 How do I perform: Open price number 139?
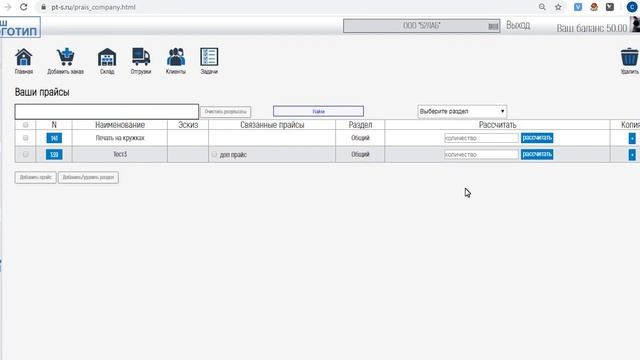[54, 154]
